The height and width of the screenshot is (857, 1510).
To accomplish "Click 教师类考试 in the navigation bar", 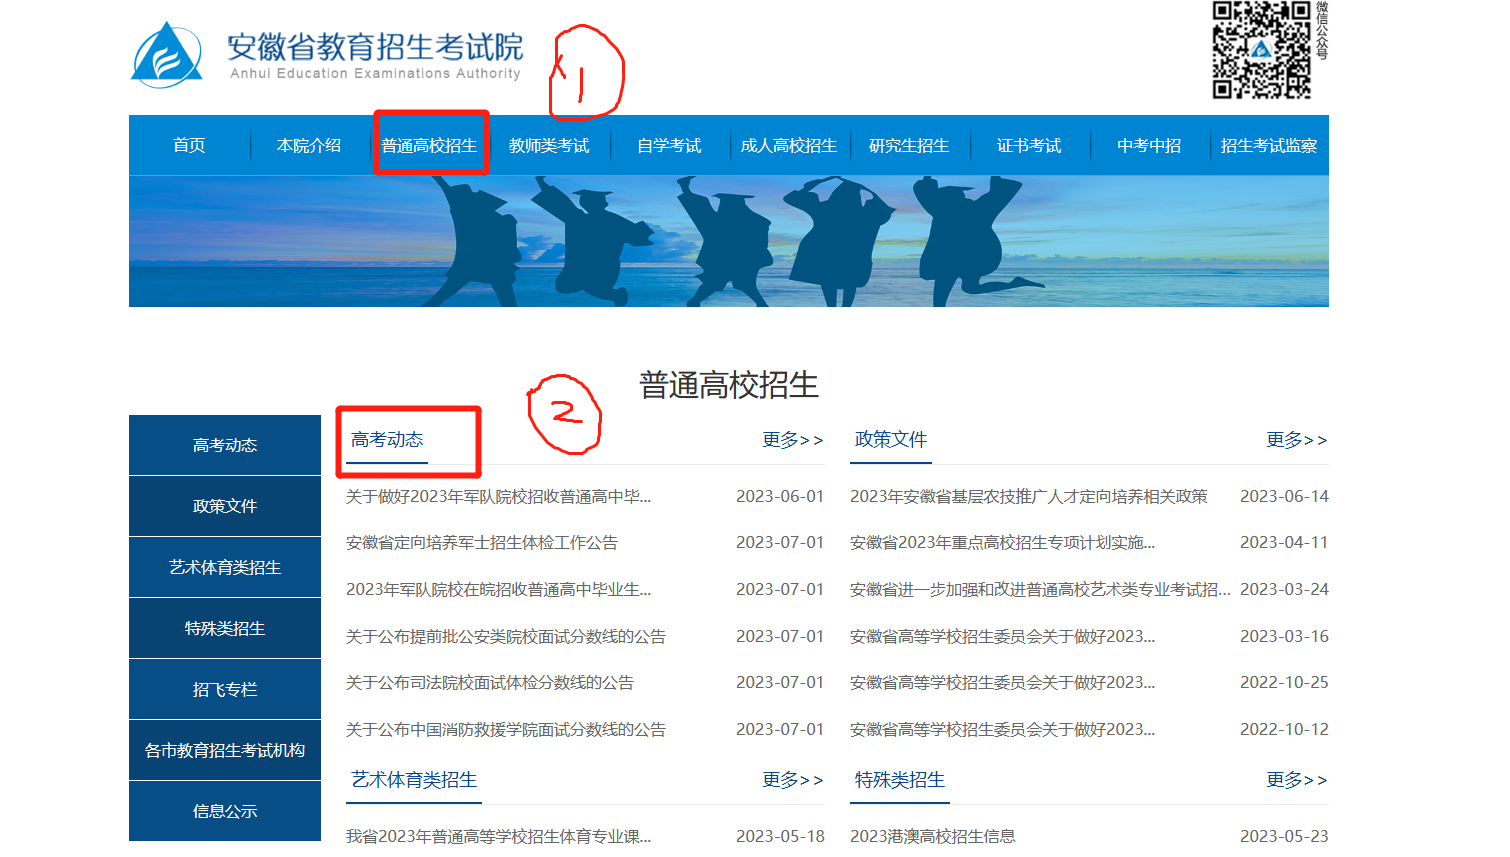I will [549, 146].
